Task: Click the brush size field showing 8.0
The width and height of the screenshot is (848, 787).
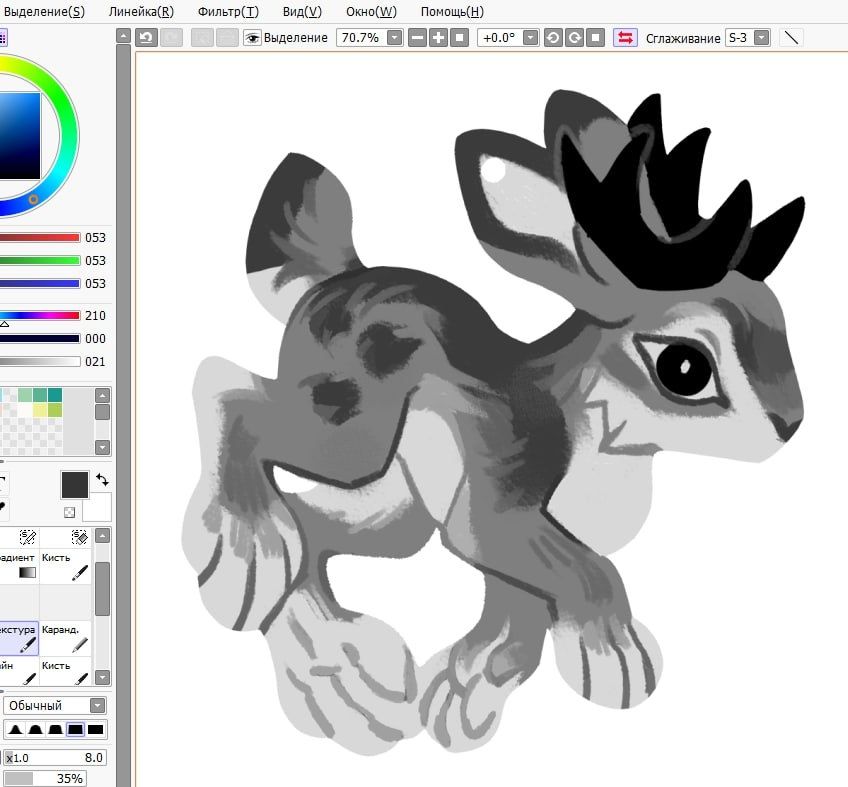Action: coord(55,758)
